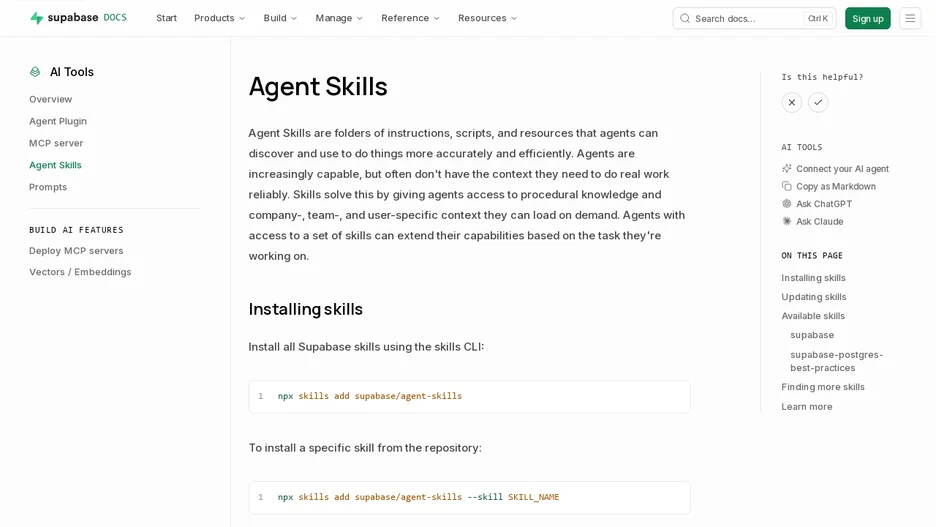Viewport: 936px width, 527px height.
Task: Click the --skill SKILL_NAME code block
Action: pyautogui.click(x=469, y=497)
